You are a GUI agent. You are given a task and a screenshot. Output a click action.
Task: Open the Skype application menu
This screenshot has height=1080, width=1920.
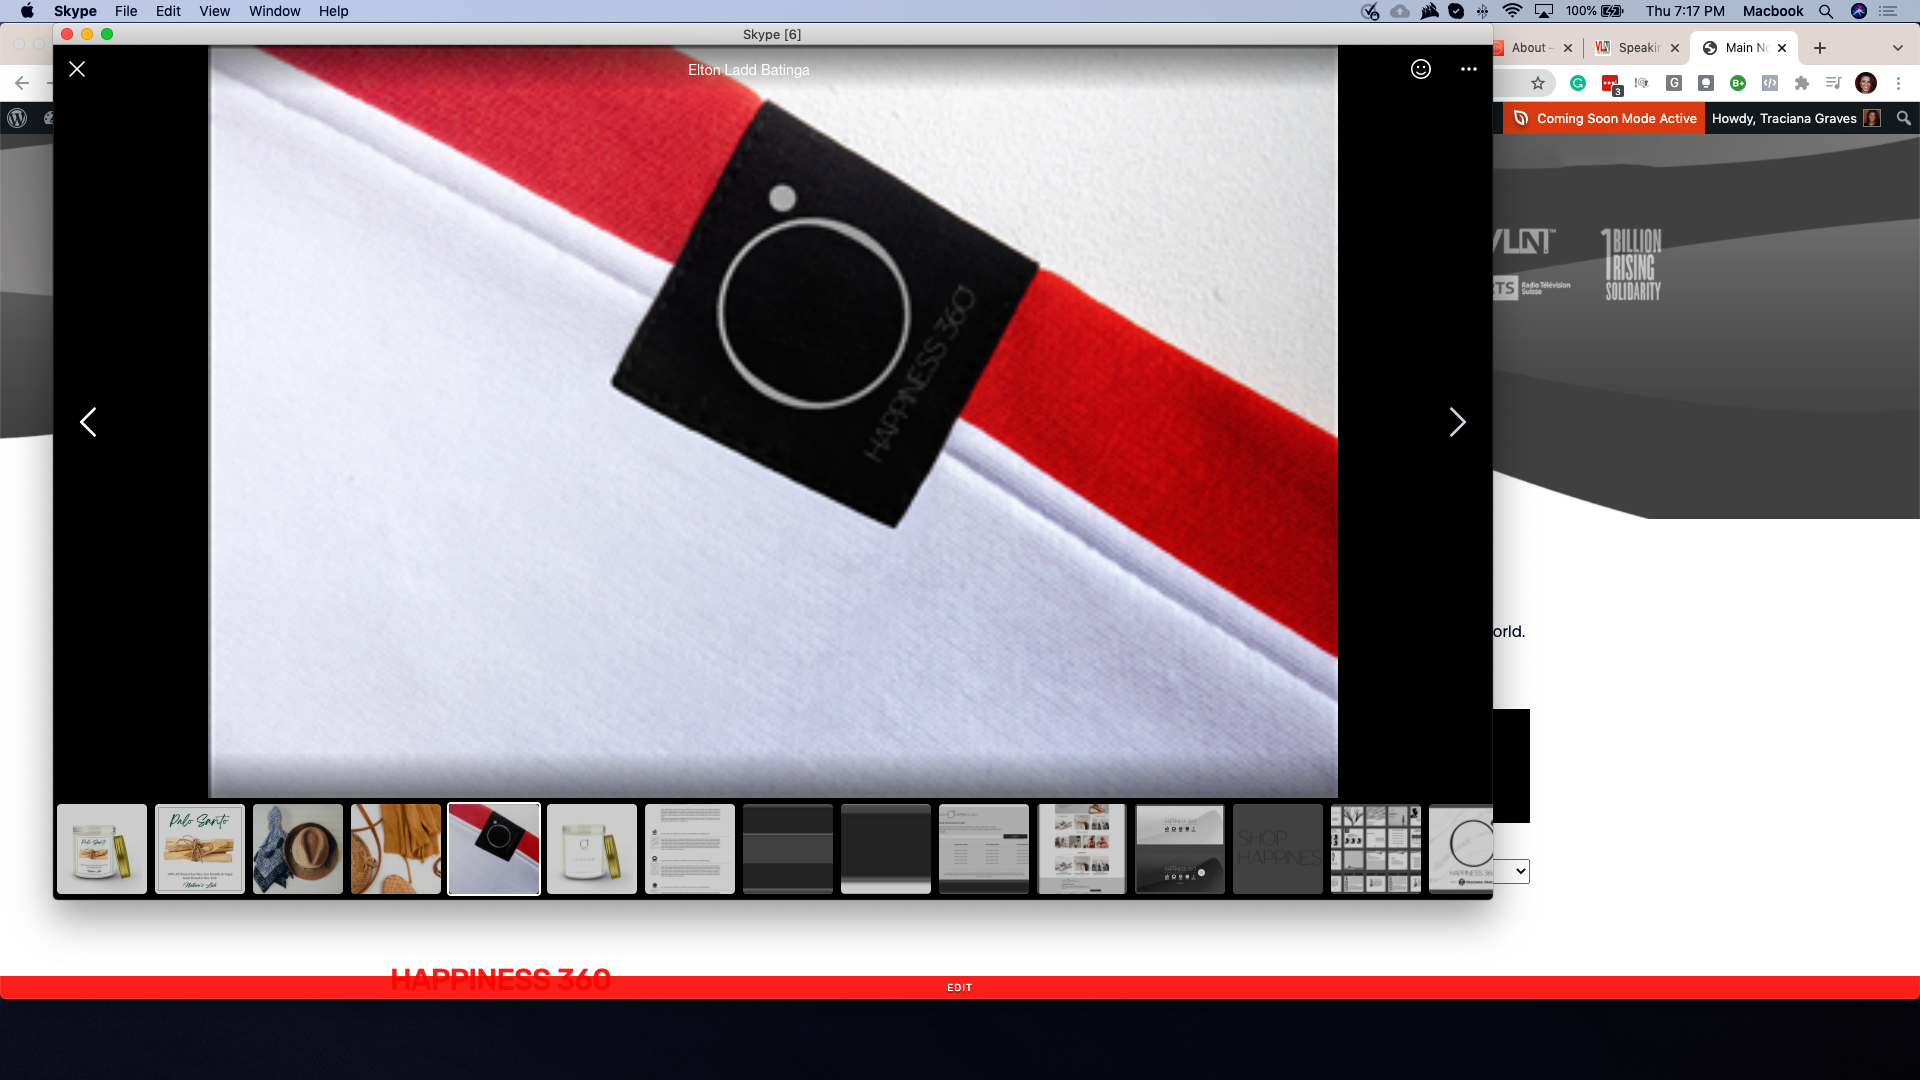click(x=75, y=11)
